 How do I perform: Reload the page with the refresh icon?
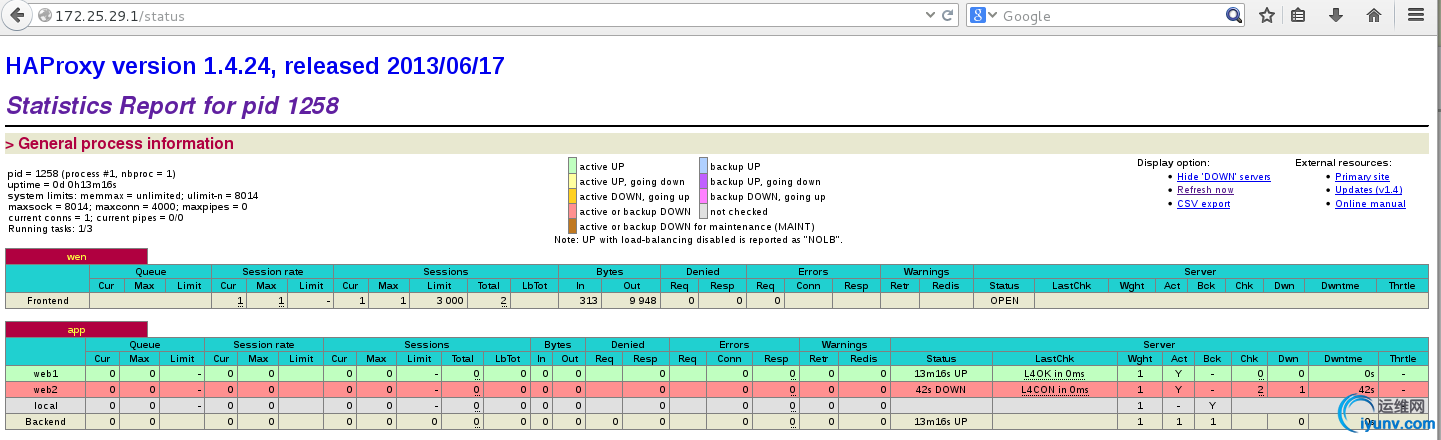[948, 15]
